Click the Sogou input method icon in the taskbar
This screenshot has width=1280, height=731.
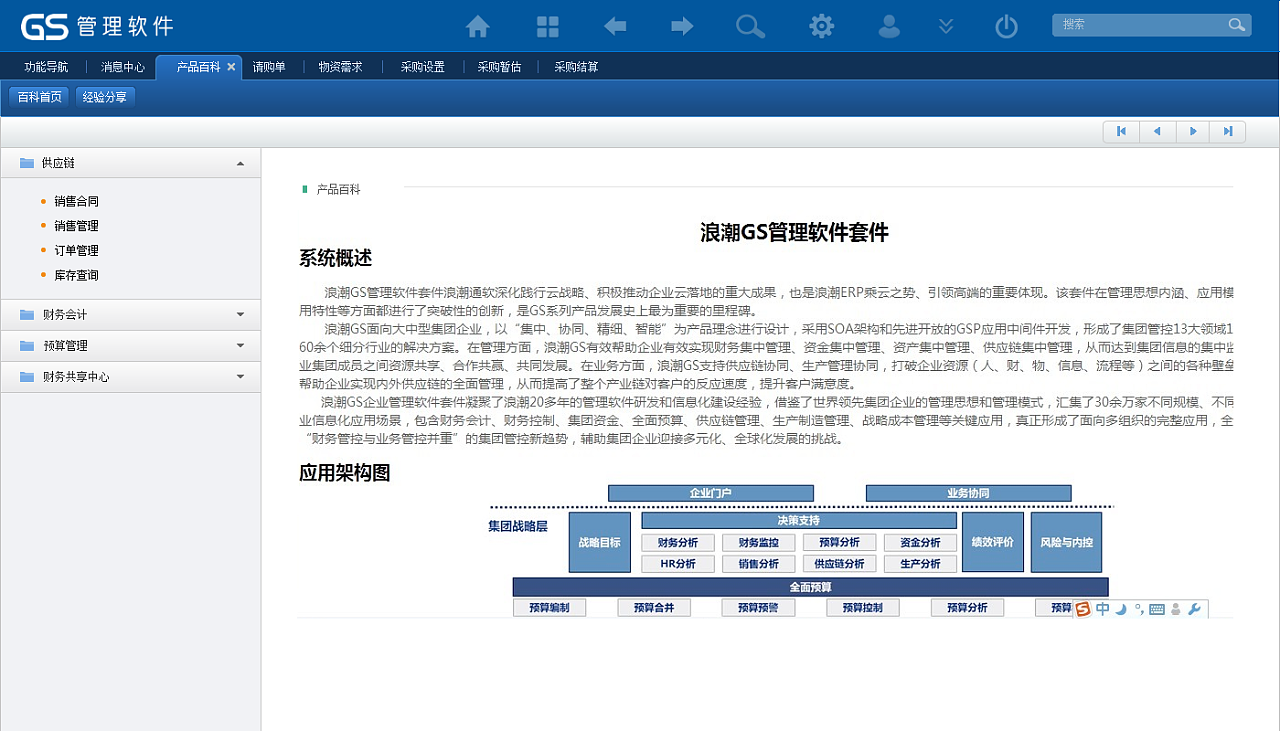coord(1083,608)
